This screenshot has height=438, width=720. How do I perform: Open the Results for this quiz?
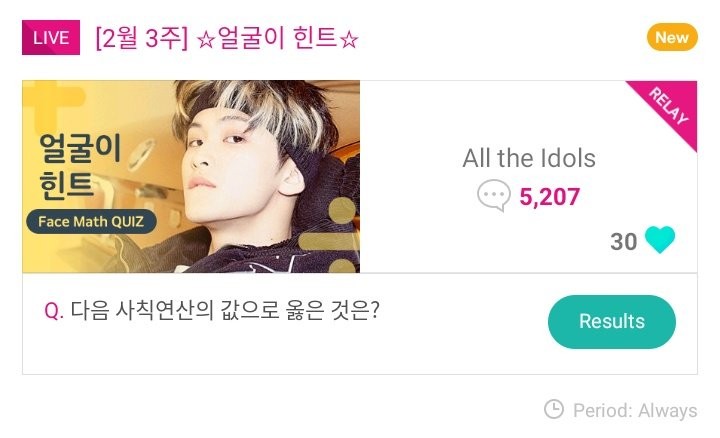coord(611,322)
